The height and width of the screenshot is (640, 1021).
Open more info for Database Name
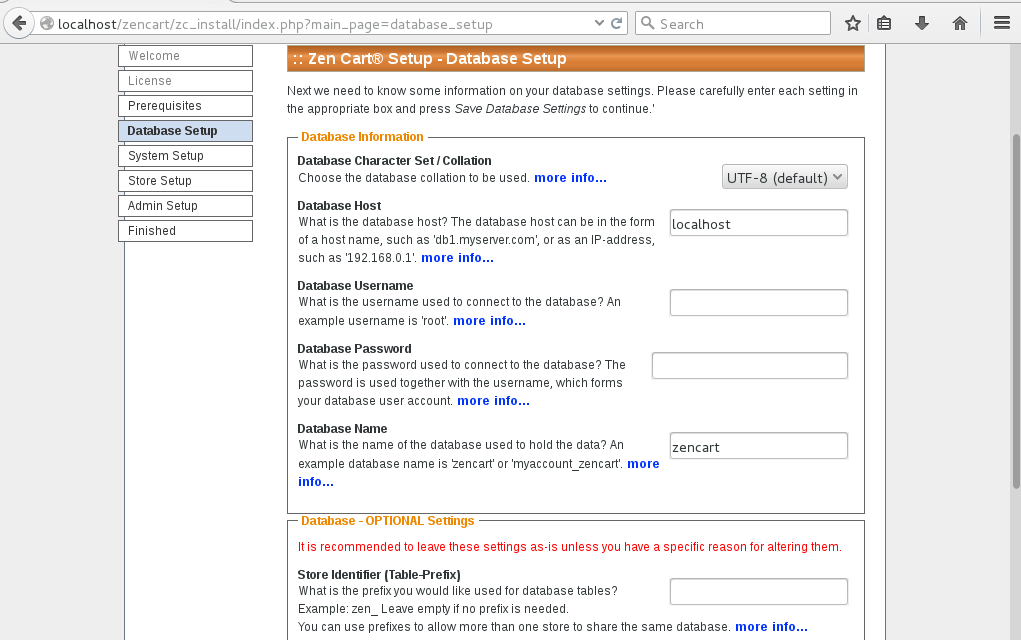[643, 464]
